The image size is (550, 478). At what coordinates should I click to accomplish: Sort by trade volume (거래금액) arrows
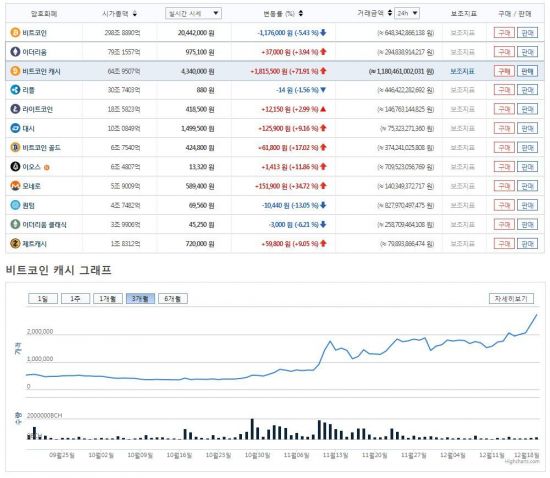(x=389, y=13)
